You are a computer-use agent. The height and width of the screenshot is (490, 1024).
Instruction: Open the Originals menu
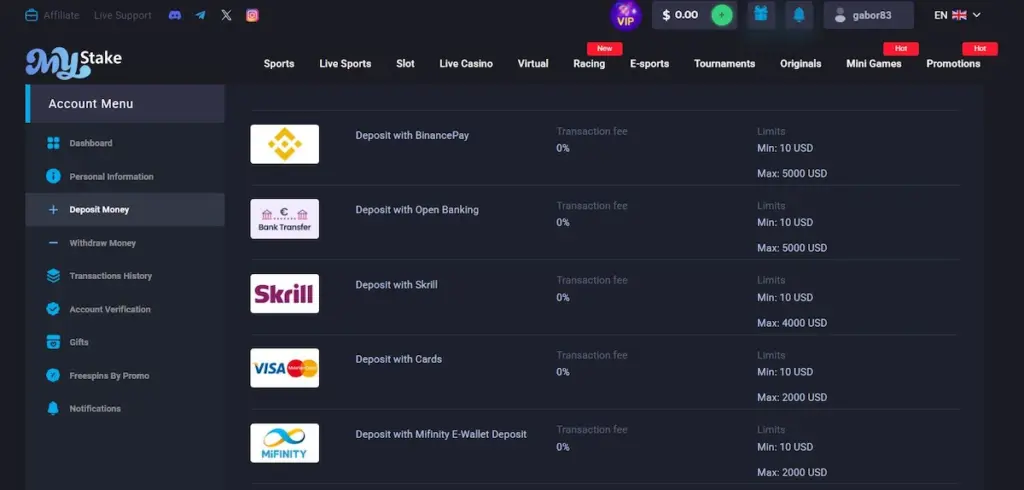[801, 63]
